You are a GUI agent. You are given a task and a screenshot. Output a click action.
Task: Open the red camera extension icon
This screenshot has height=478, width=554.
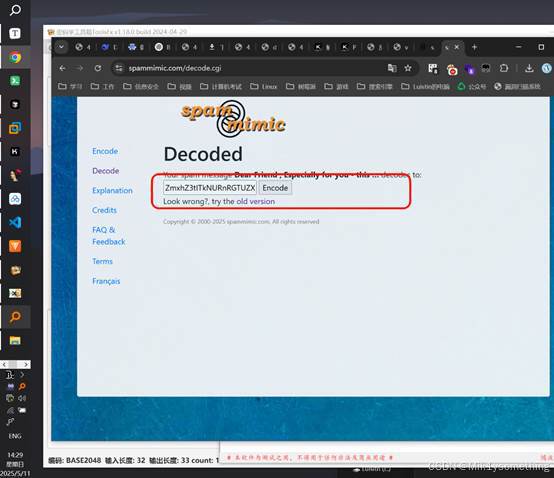[452, 69]
